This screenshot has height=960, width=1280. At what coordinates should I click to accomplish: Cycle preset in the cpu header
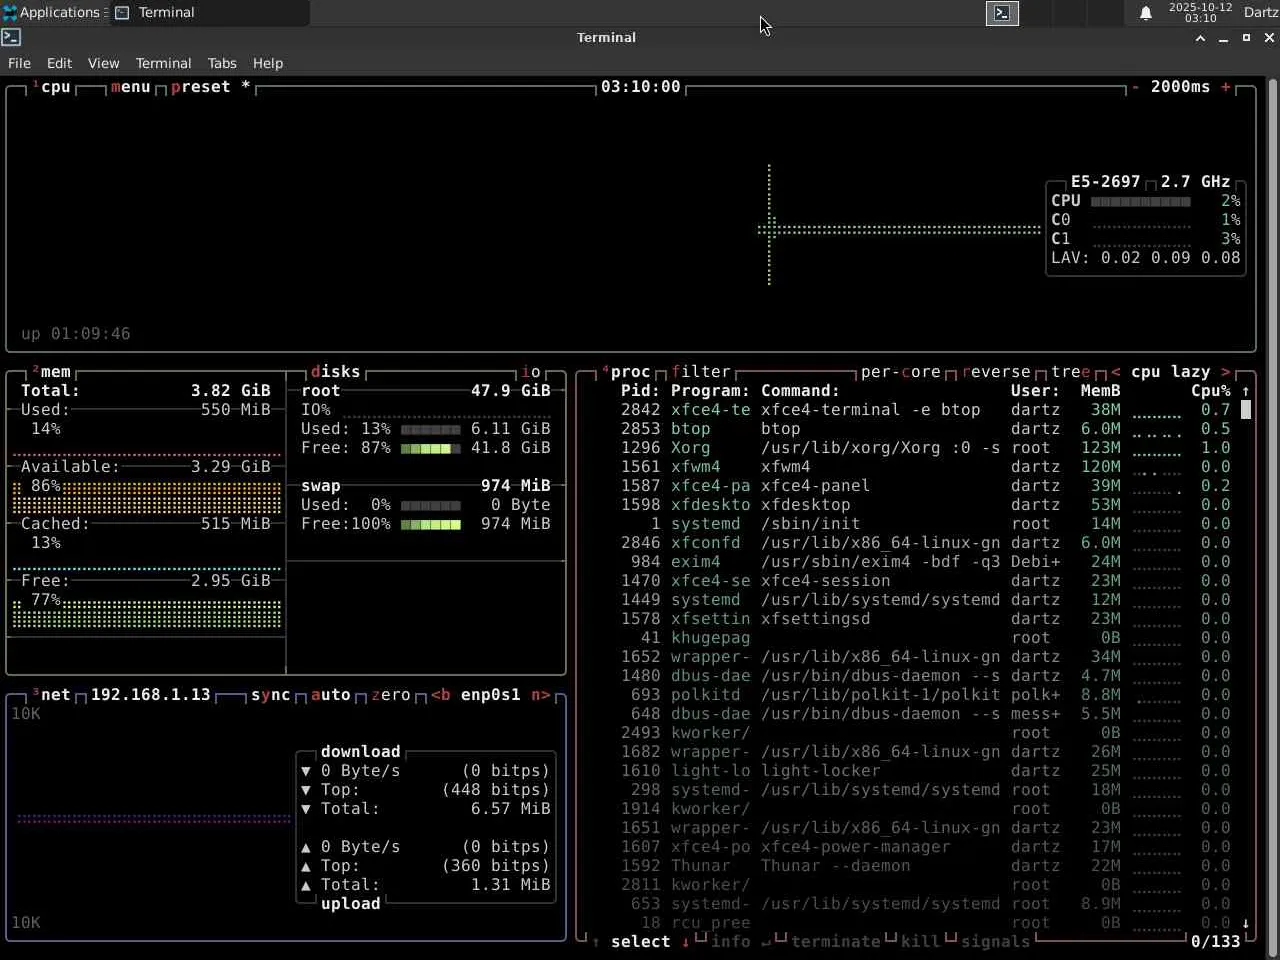[200, 87]
